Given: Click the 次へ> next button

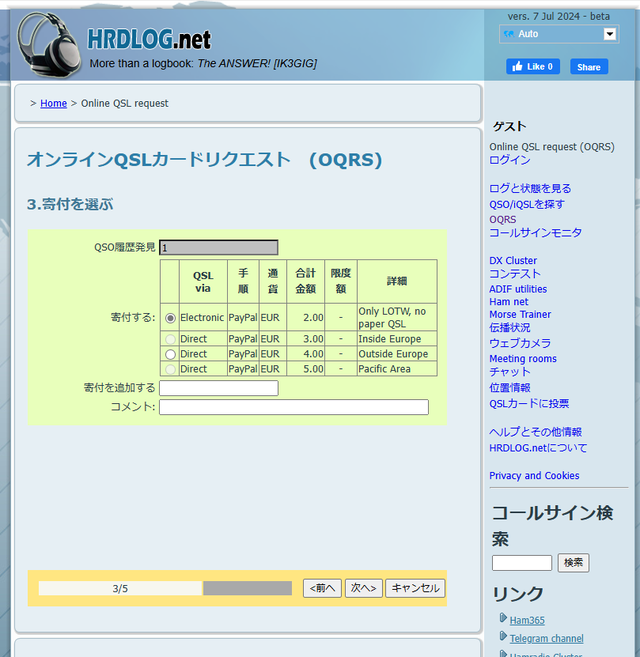Looking at the screenshot, I should point(363,588).
